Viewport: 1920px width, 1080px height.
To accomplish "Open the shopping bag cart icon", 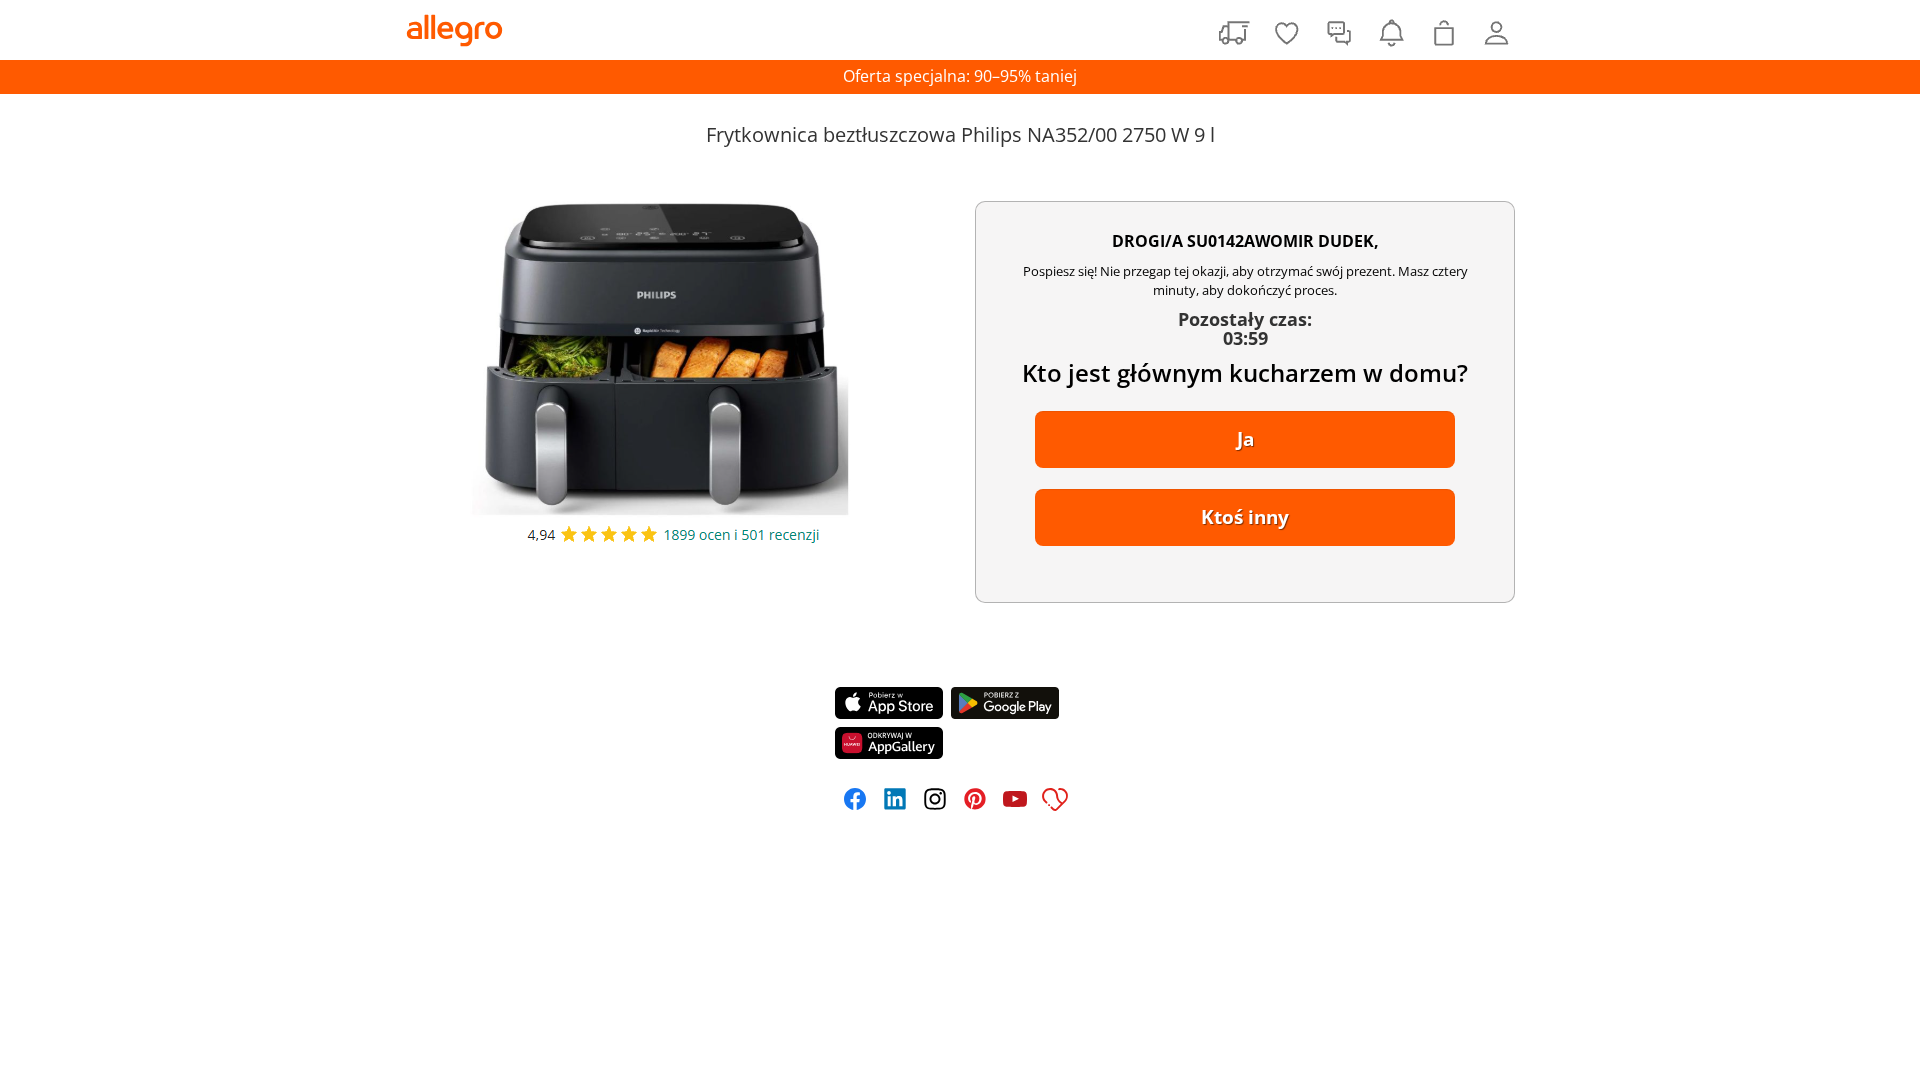I will [x=1444, y=33].
